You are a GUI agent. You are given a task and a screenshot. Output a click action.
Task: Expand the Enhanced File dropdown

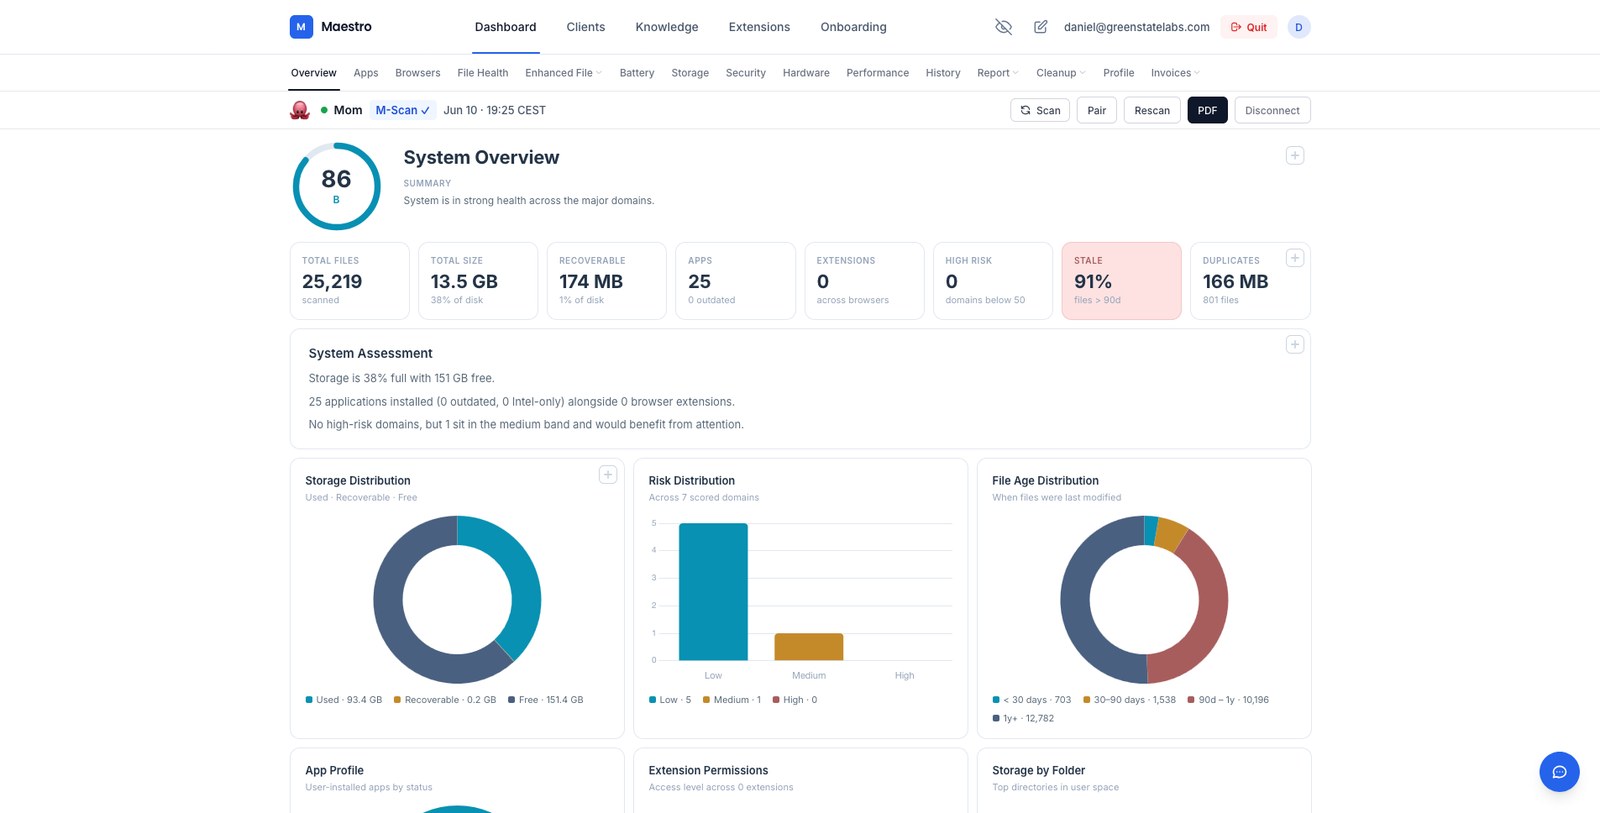coord(564,73)
